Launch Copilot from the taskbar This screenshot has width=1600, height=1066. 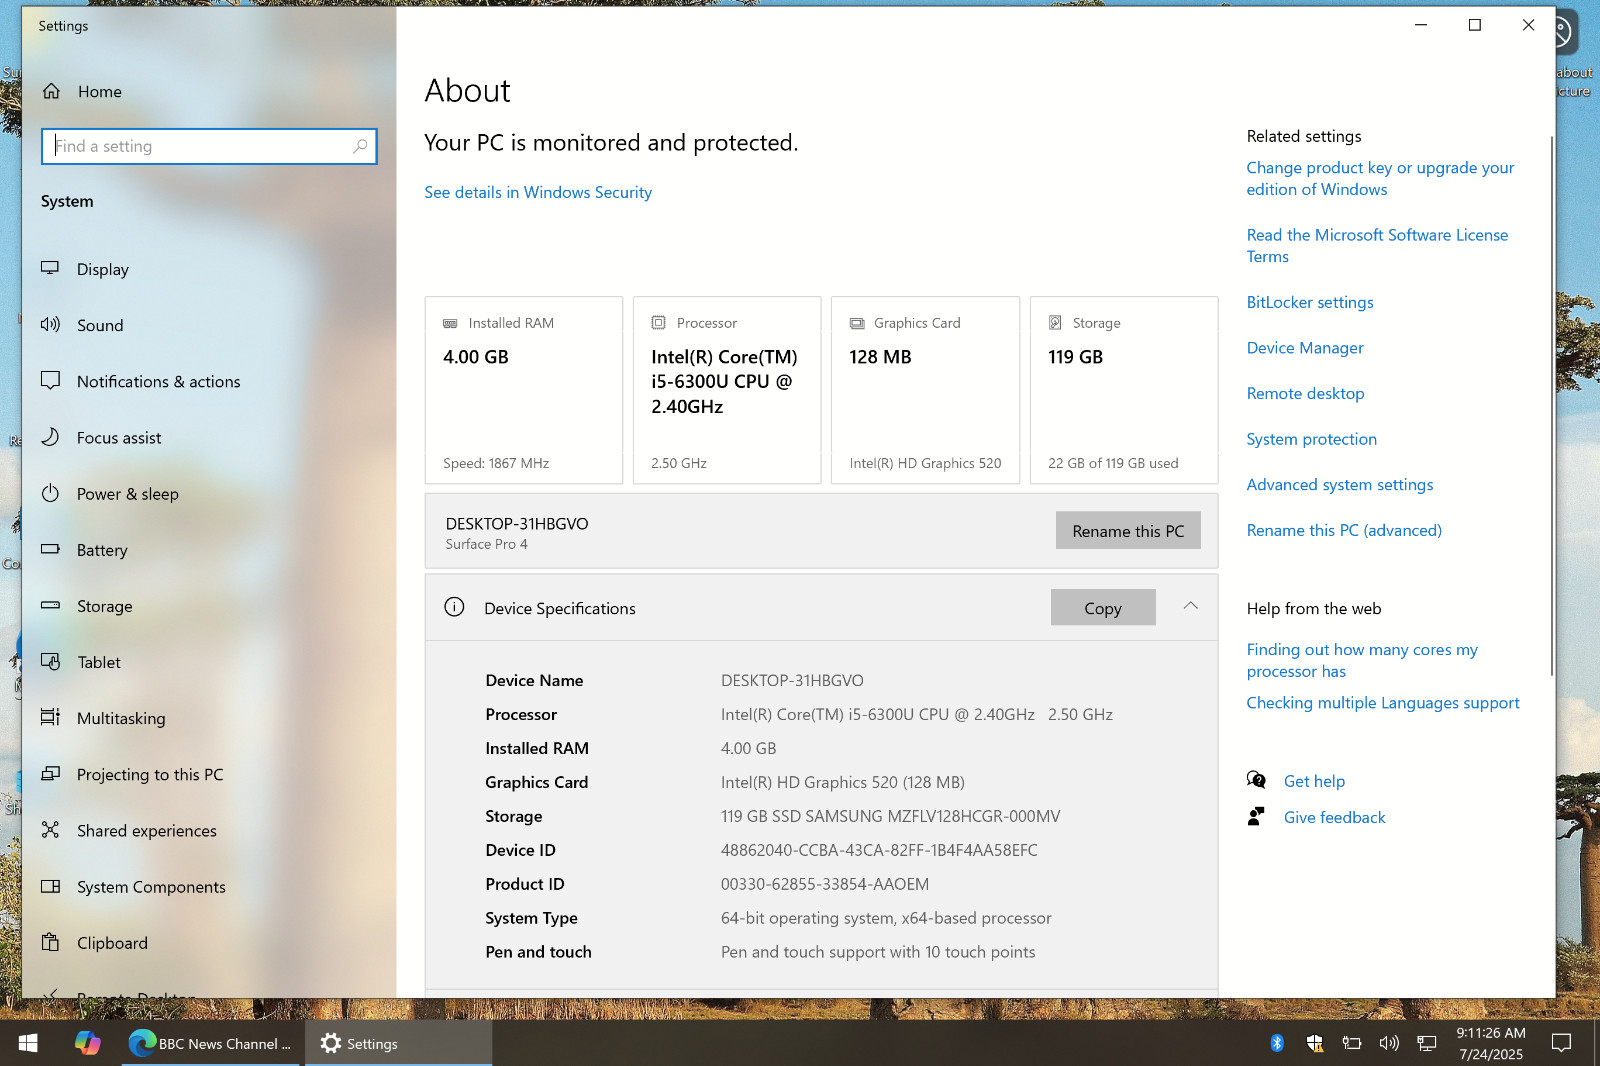(87, 1043)
